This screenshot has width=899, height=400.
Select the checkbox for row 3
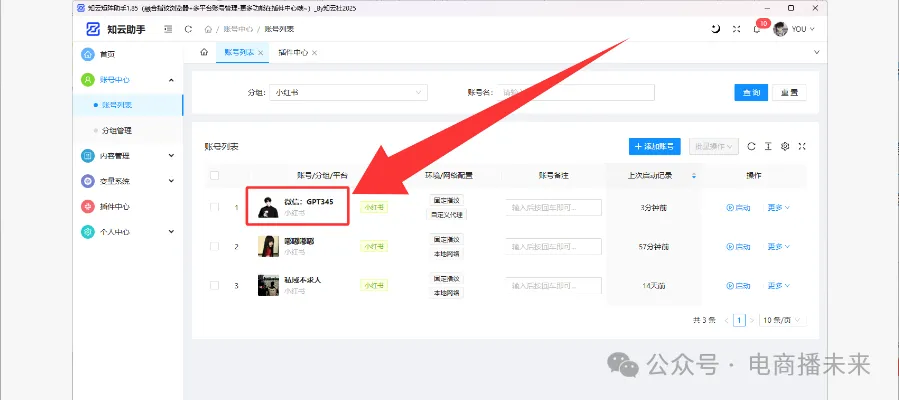214,286
